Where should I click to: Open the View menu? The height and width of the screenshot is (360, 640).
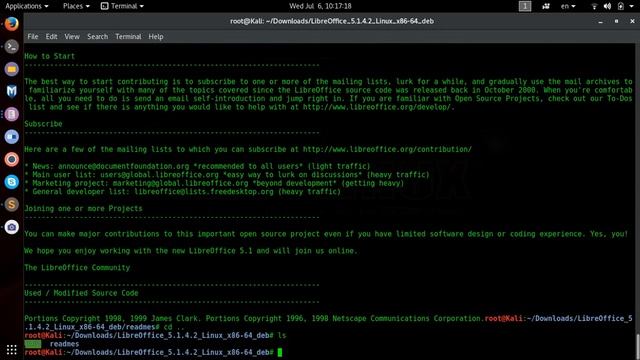(x=72, y=37)
